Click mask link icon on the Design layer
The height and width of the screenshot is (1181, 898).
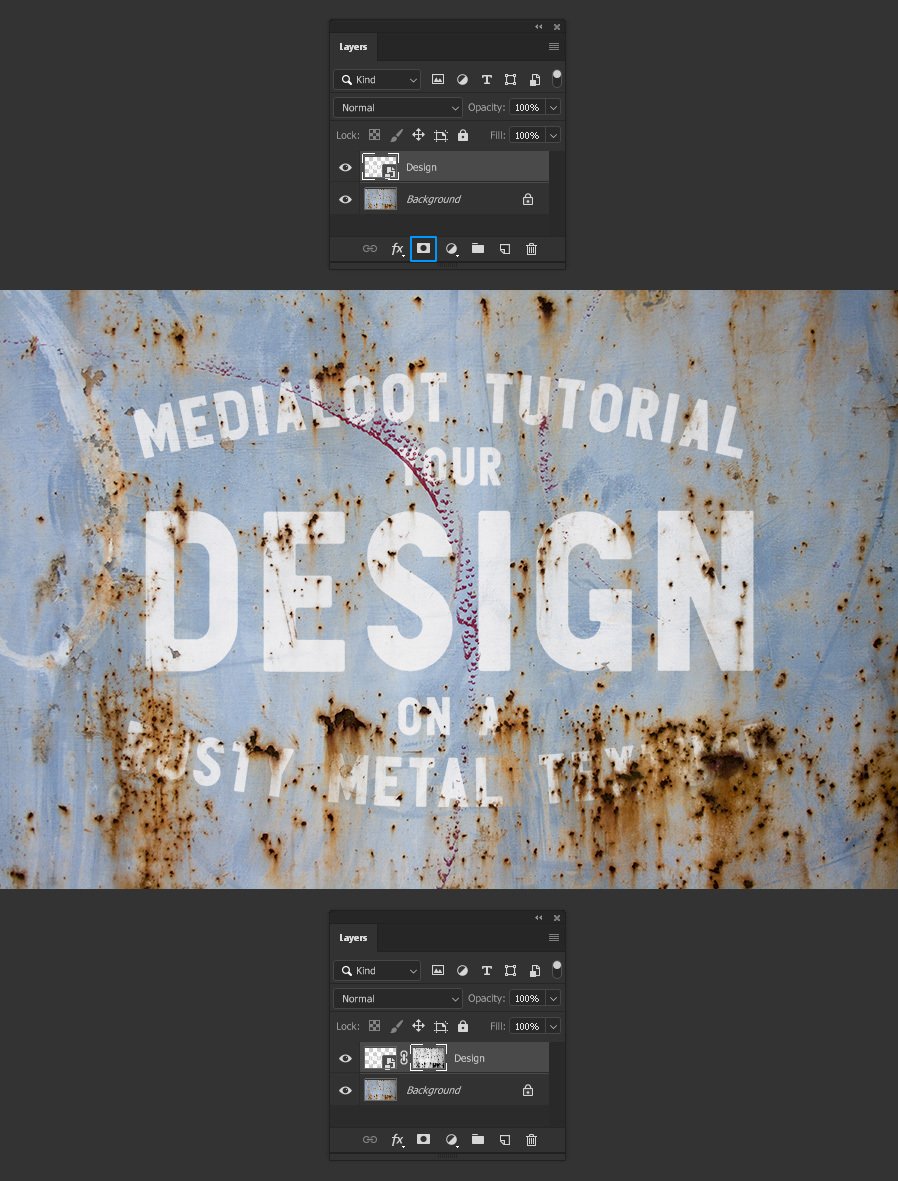404,1058
